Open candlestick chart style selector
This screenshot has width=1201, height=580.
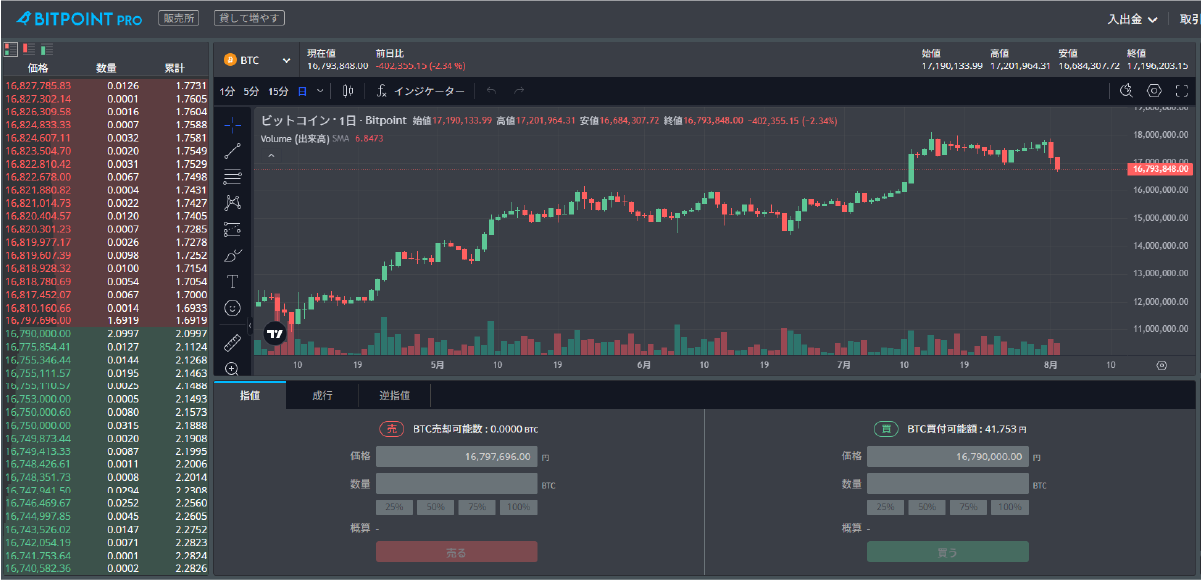pos(348,91)
